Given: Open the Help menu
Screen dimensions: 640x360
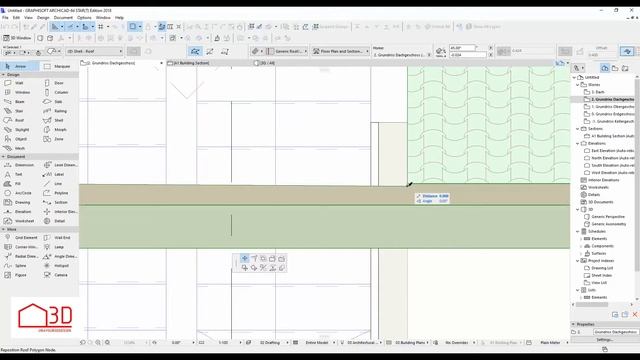Looking at the screenshot, I should coord(119,18).
